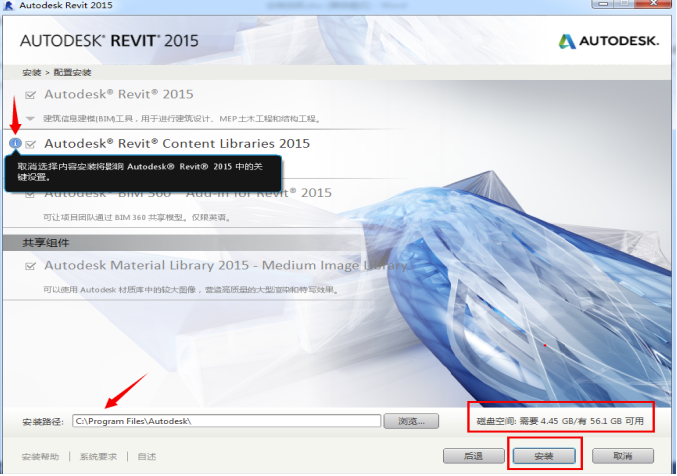The width and height of the screenshot is (677, 476).
Task: Uncheck Autodesk Revit 2015 checkbox
Action: point(30,95)
